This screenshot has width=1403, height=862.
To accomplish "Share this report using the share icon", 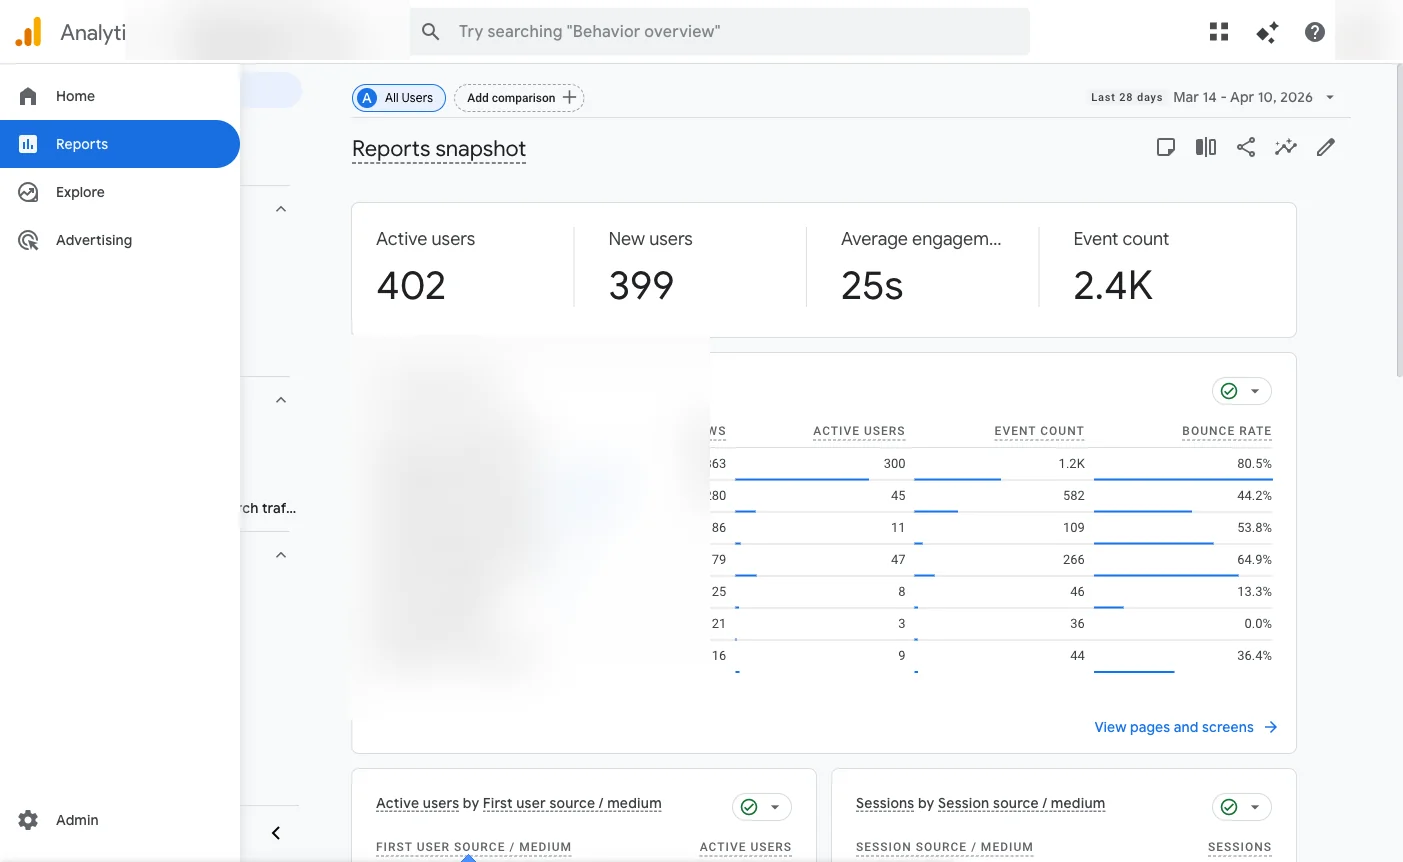I will tap(1246, 147).
